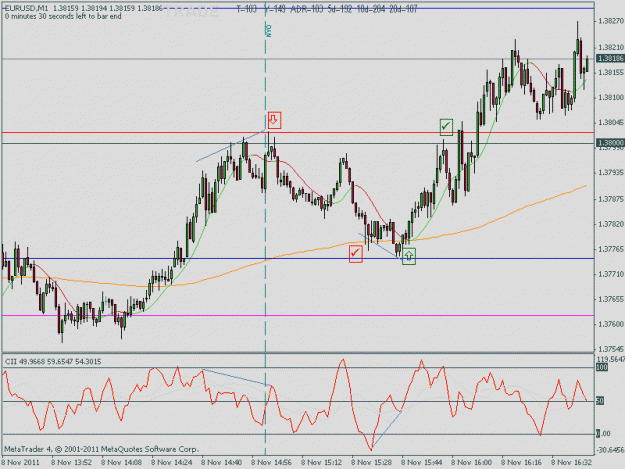Click the 8 Nov 15:44 time label
625x469 pixels.
pos(422,462)
